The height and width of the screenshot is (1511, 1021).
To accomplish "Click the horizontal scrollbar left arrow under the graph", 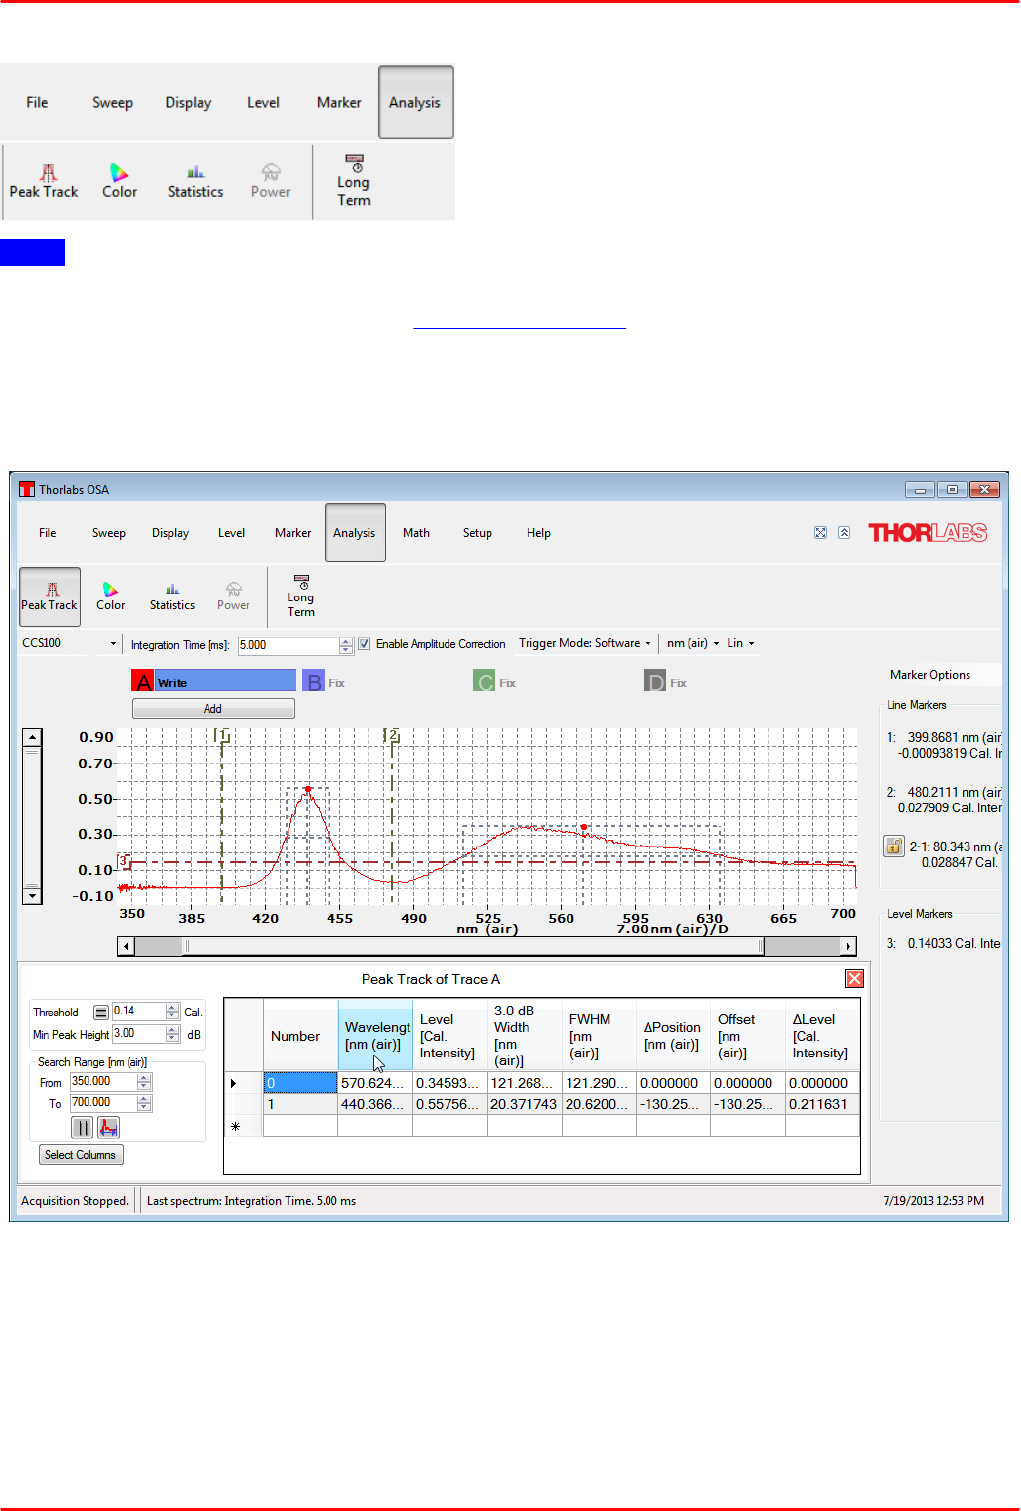I will (x=126, y=946).
